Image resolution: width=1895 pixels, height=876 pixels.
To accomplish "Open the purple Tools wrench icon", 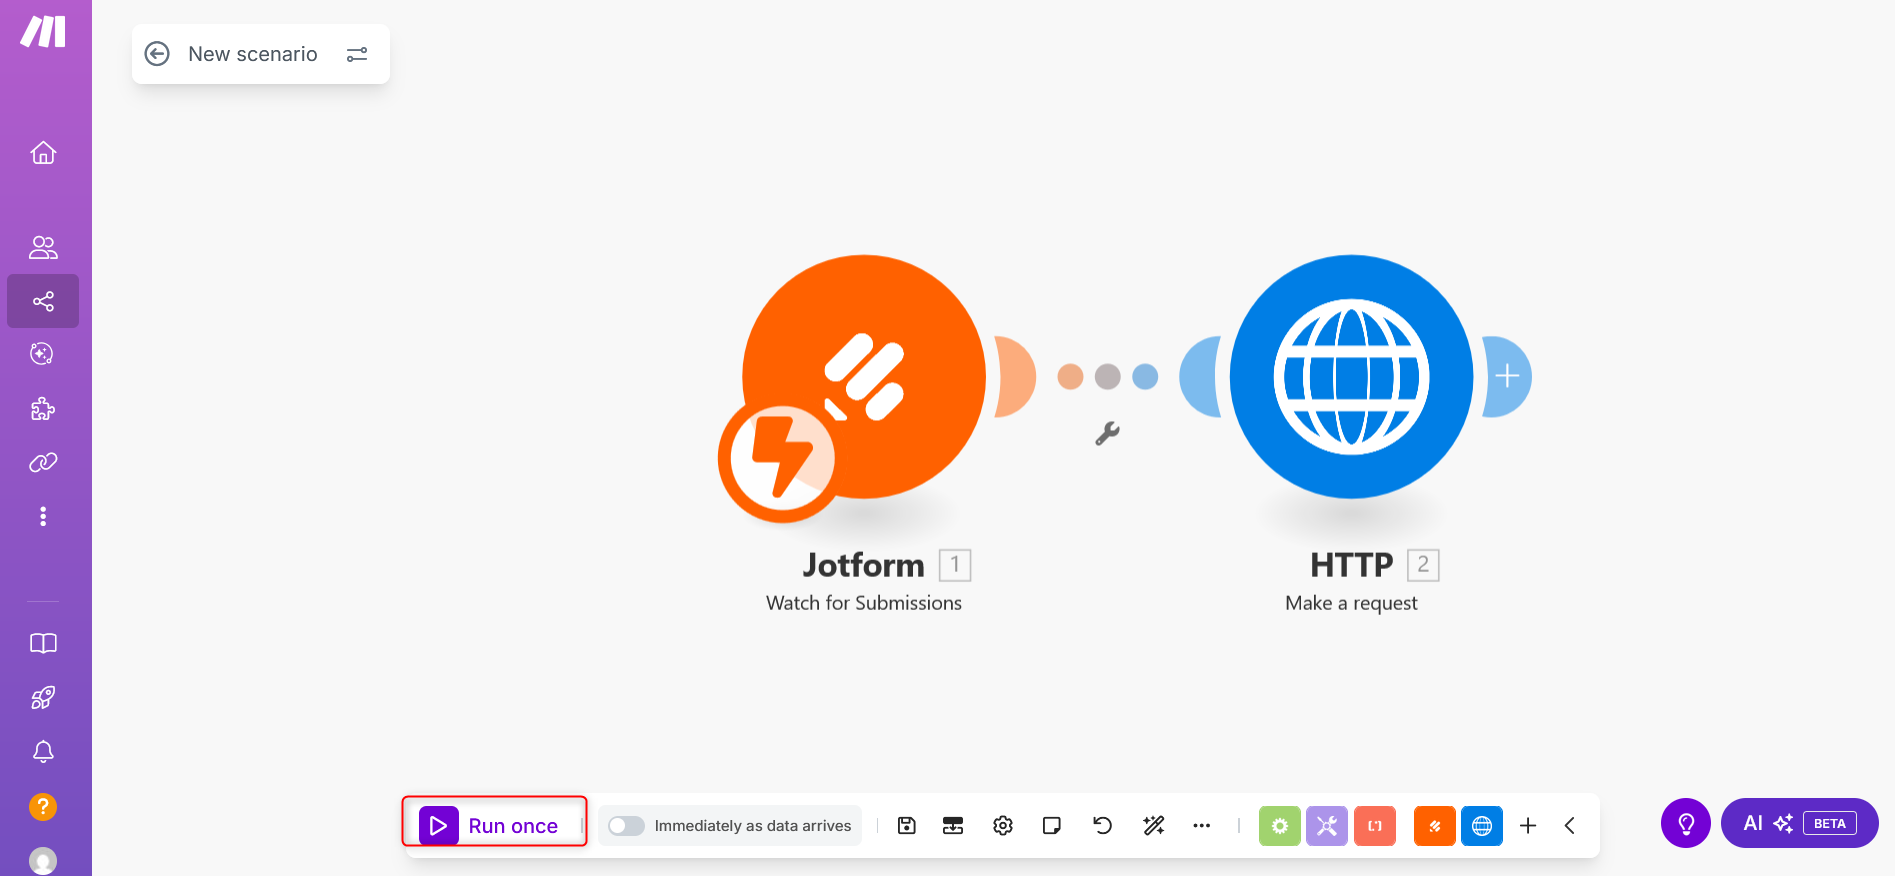I will [x=1327, y=826].
